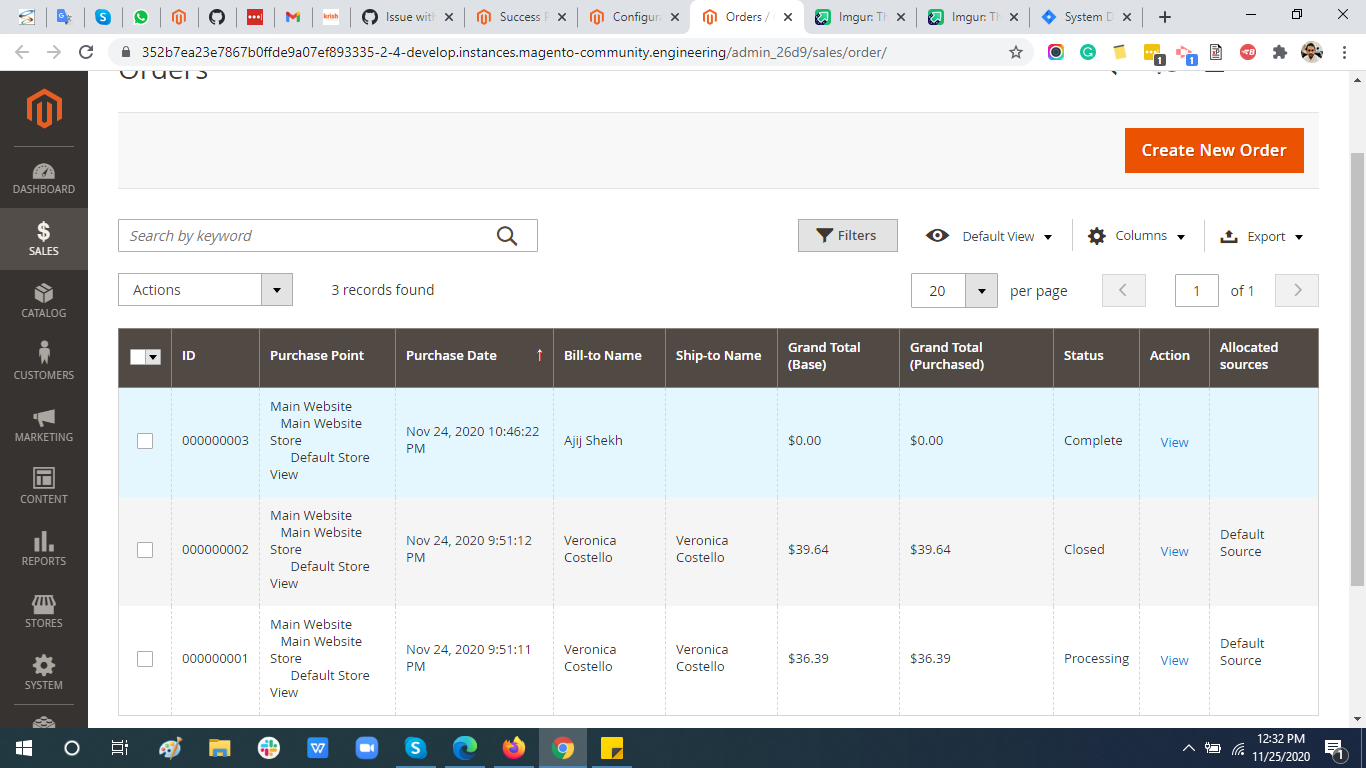
Task: Open the Catalog section
Action: (44, 302)
